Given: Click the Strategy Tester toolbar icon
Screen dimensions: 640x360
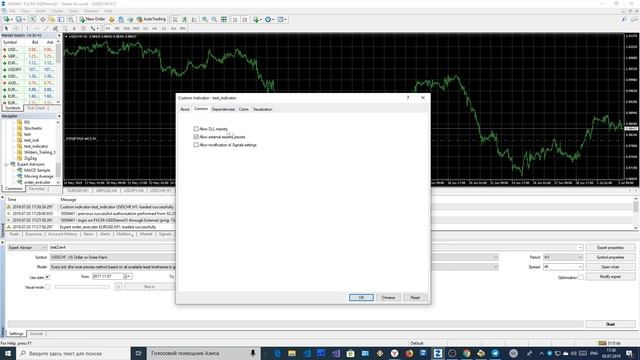Looking at the screenshot, I should (x=71, y=19).
